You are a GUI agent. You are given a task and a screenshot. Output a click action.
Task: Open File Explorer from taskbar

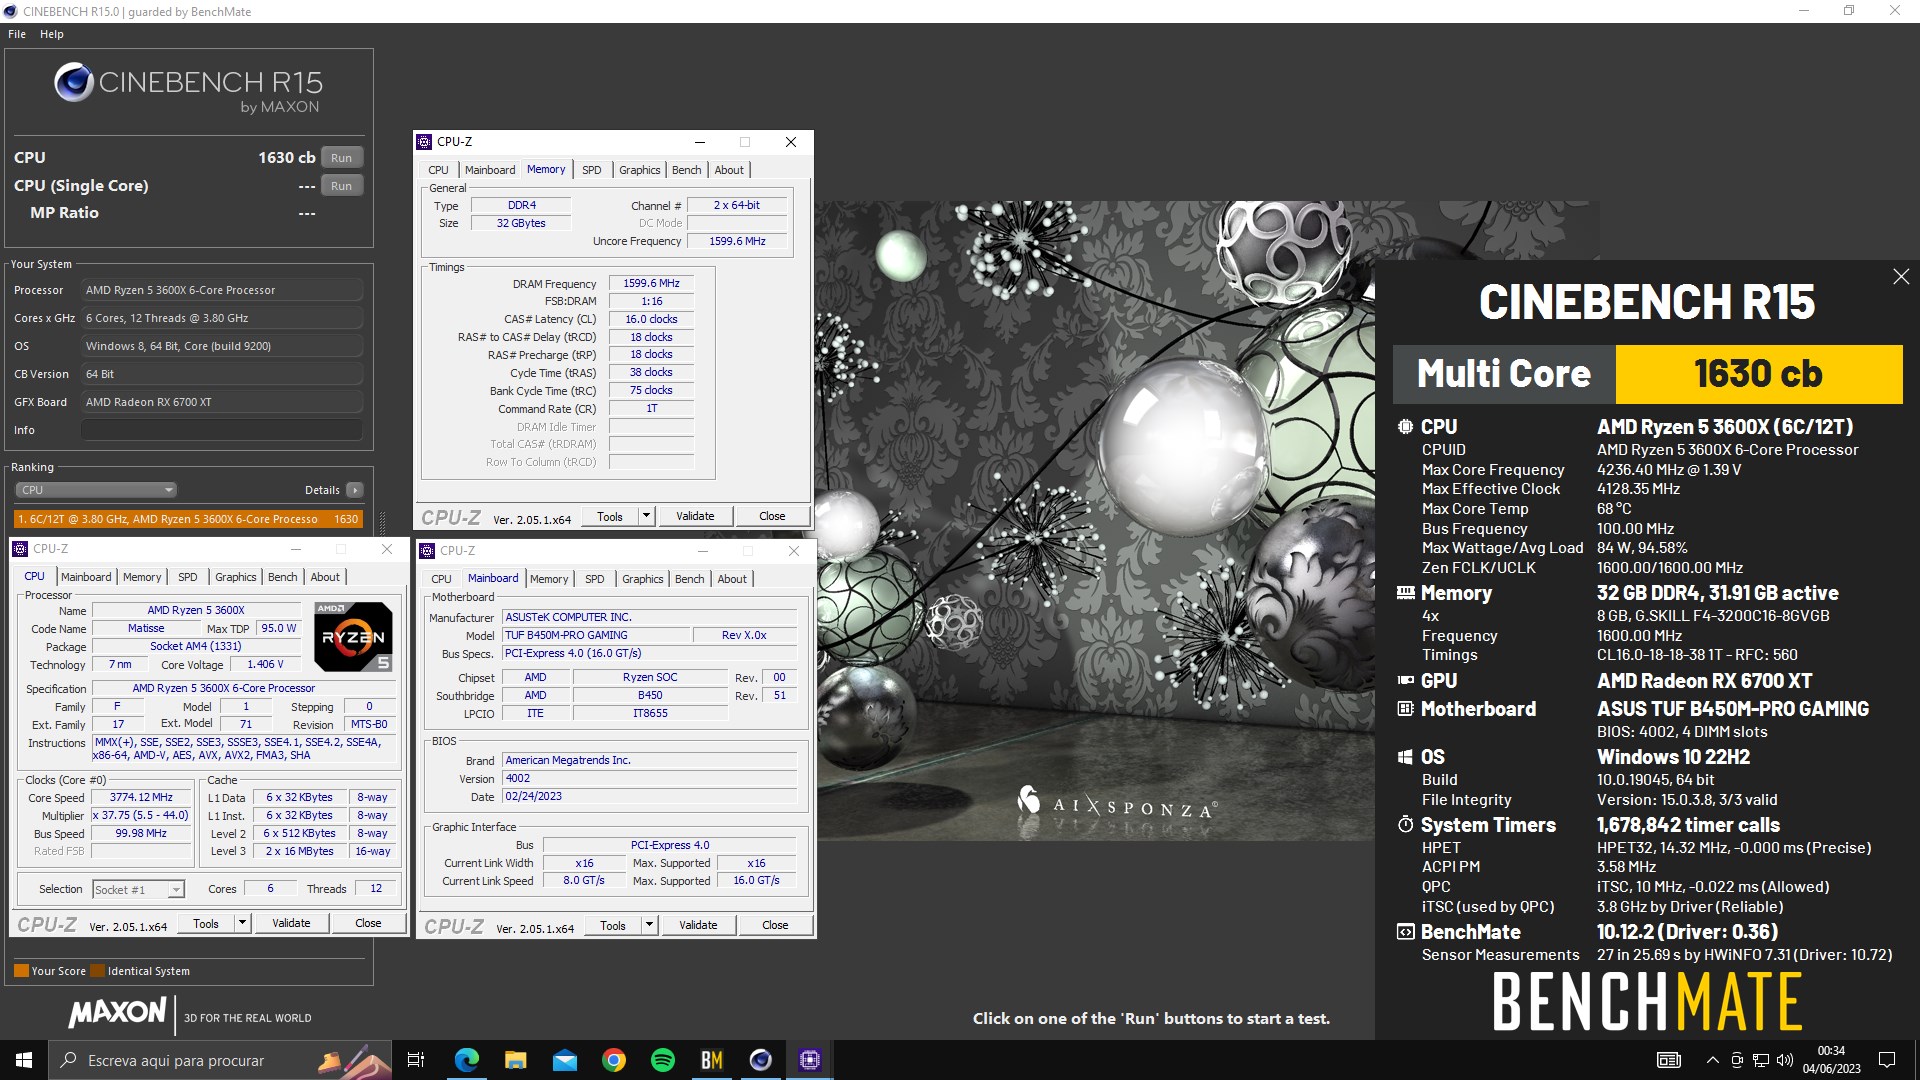point(515,1060)
